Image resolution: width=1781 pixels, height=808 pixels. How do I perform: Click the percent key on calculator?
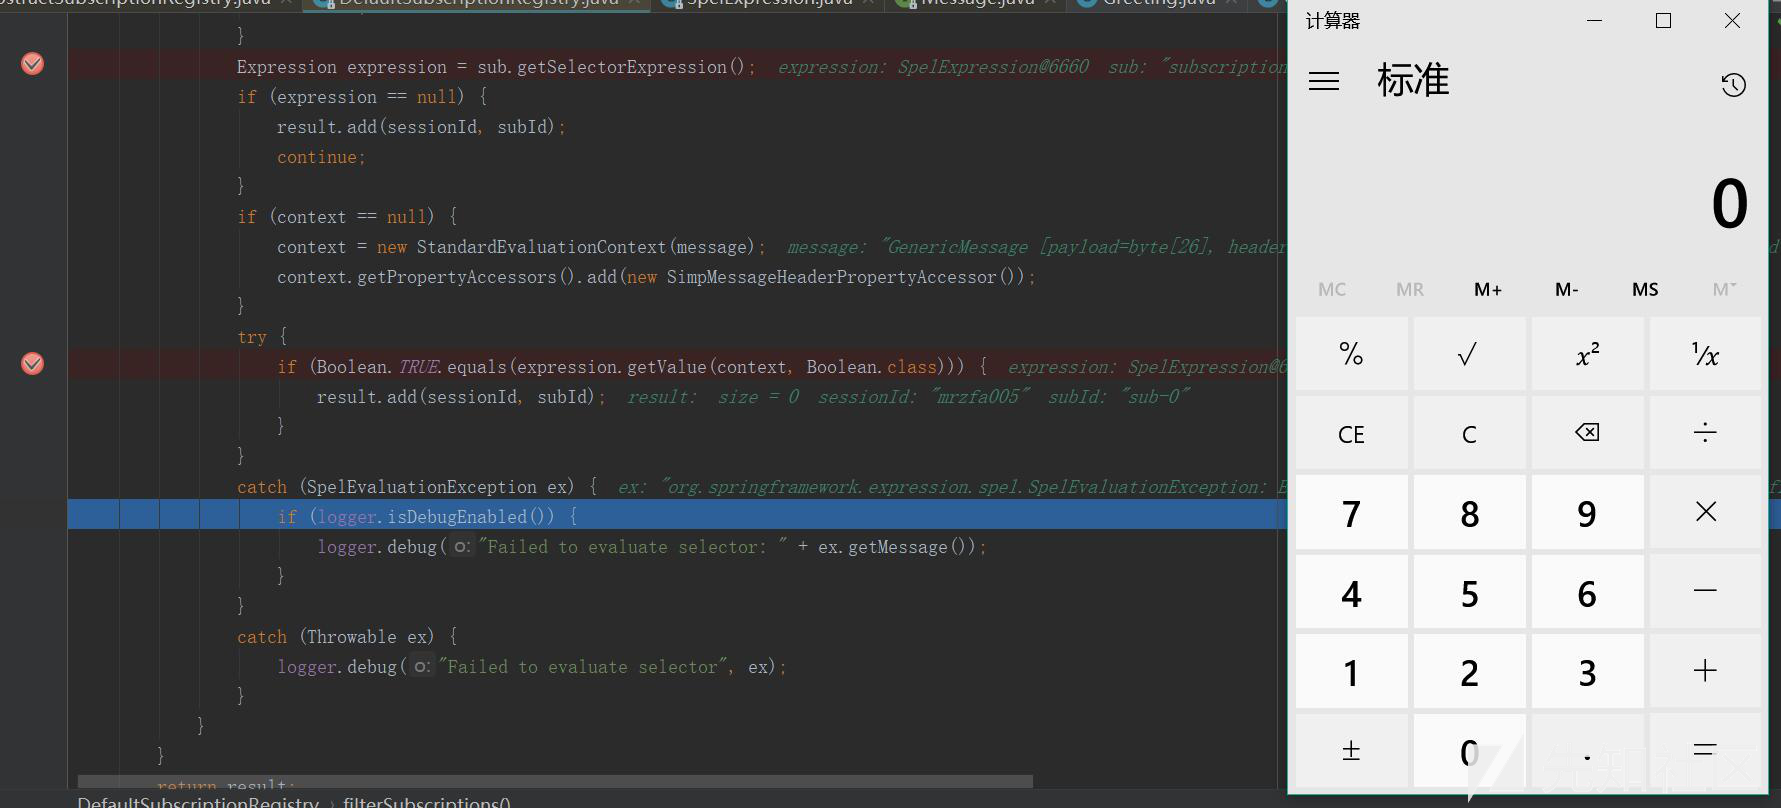[1351, 354]
